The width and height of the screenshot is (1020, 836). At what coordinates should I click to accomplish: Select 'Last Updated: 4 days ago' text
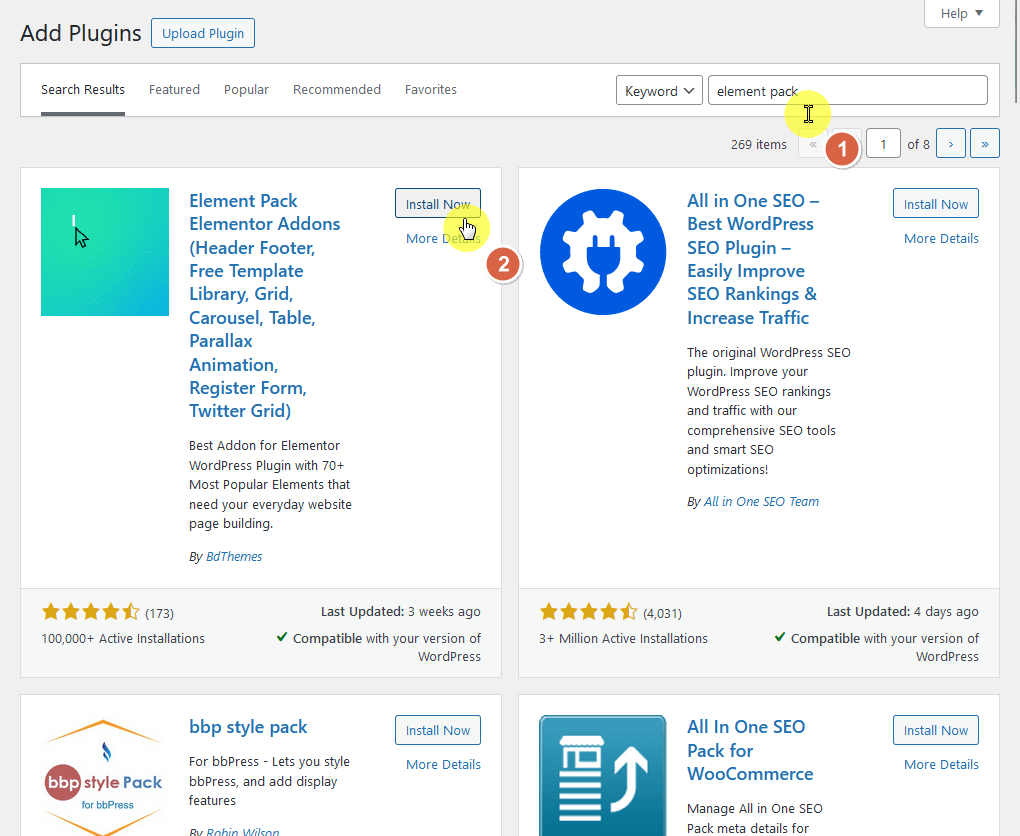click(x=902, y=612)
